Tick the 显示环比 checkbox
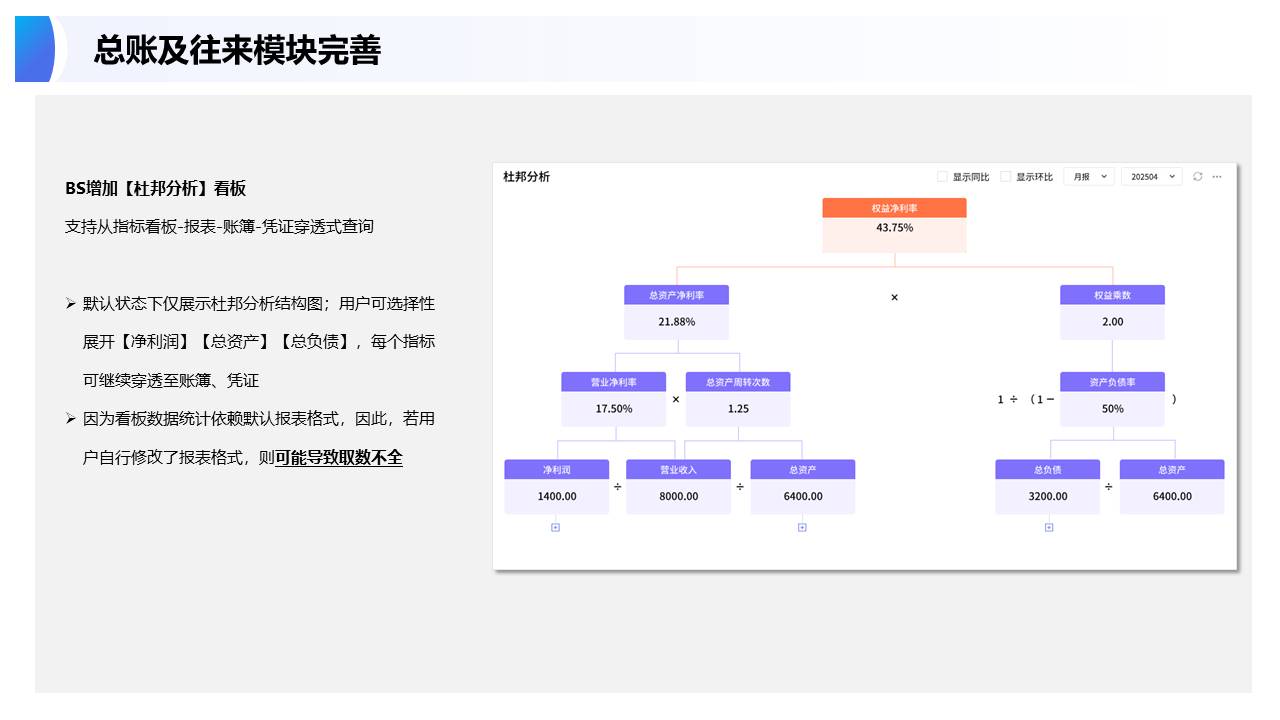This screenshot has height=720, width=1280. pyautogui.click(x=1006, y=177)
